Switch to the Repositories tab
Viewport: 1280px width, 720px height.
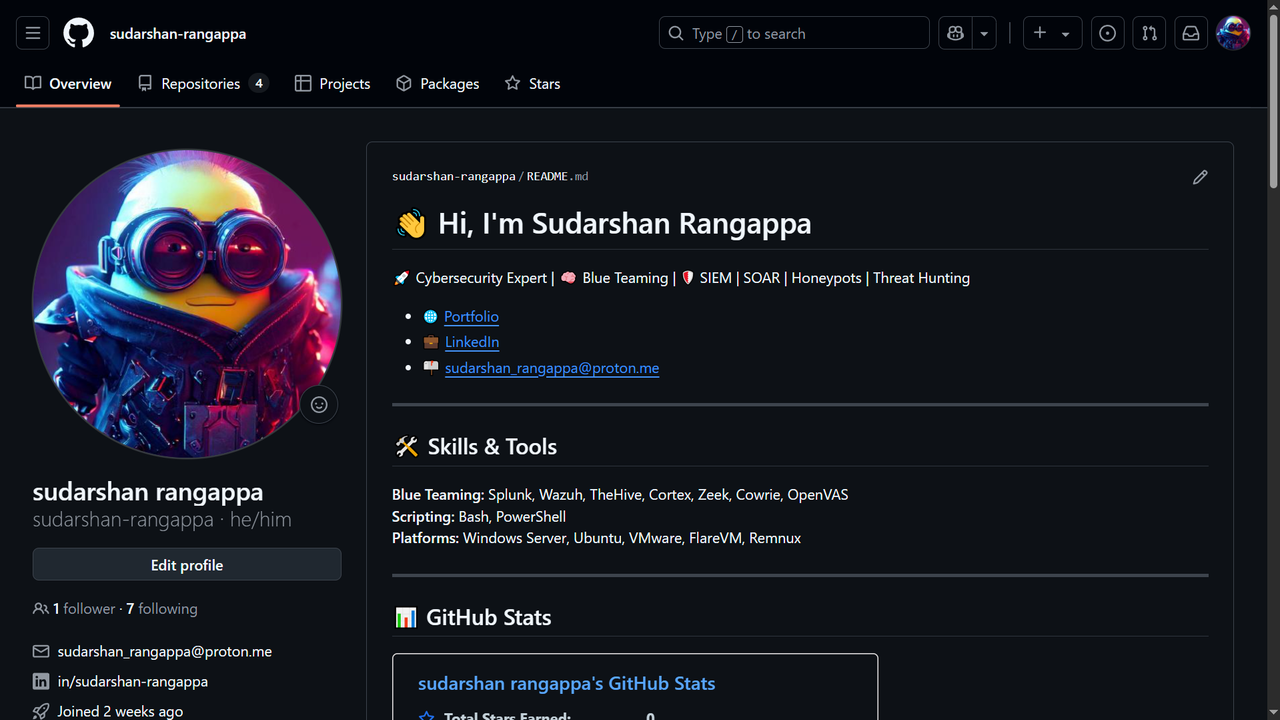point(203,84)
